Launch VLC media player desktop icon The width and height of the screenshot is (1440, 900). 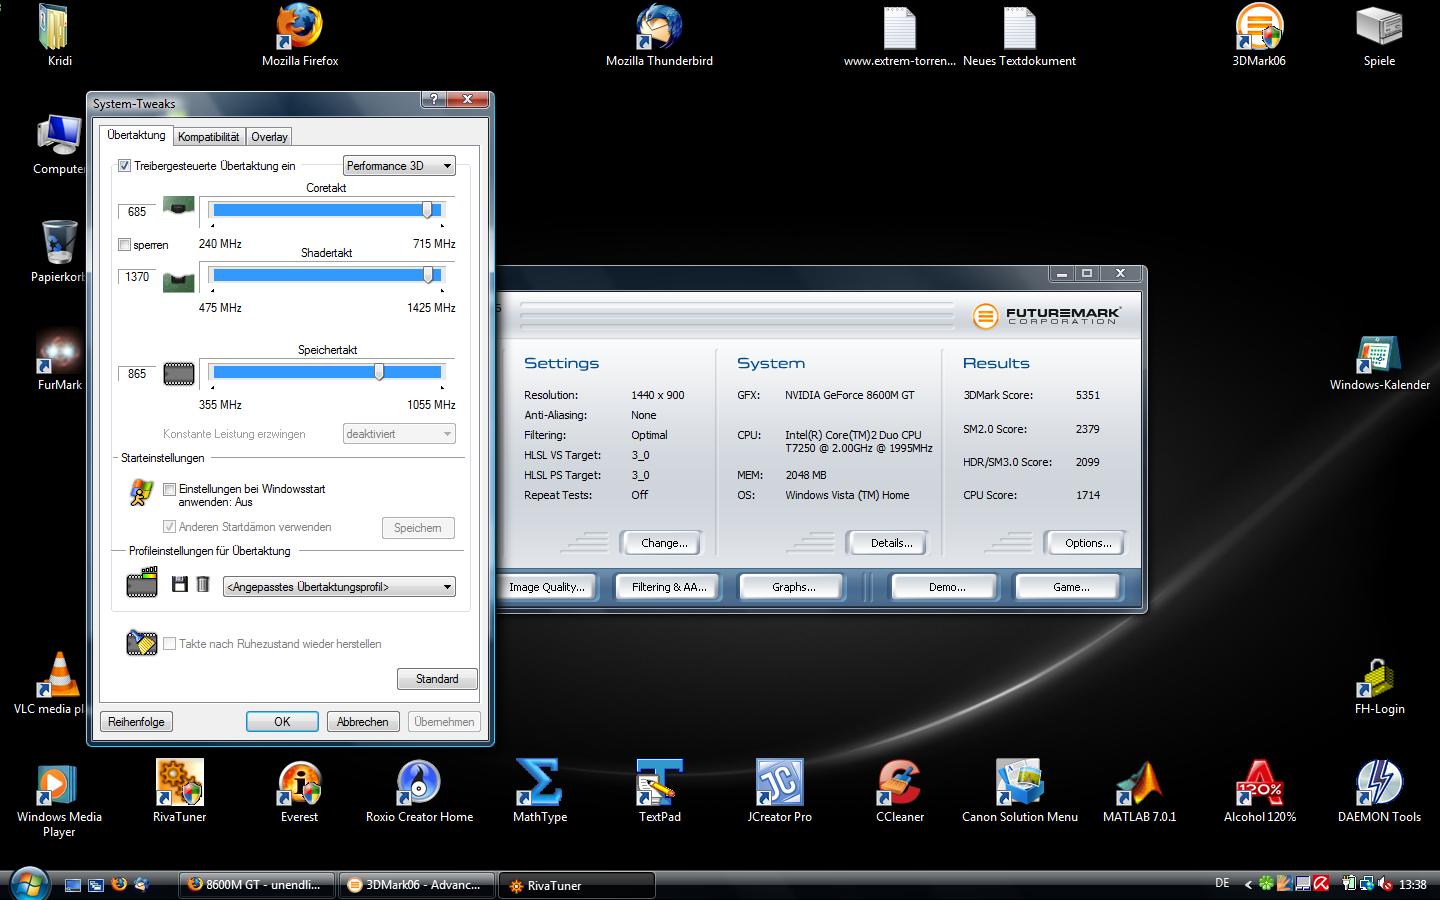[x=55, y=684]
